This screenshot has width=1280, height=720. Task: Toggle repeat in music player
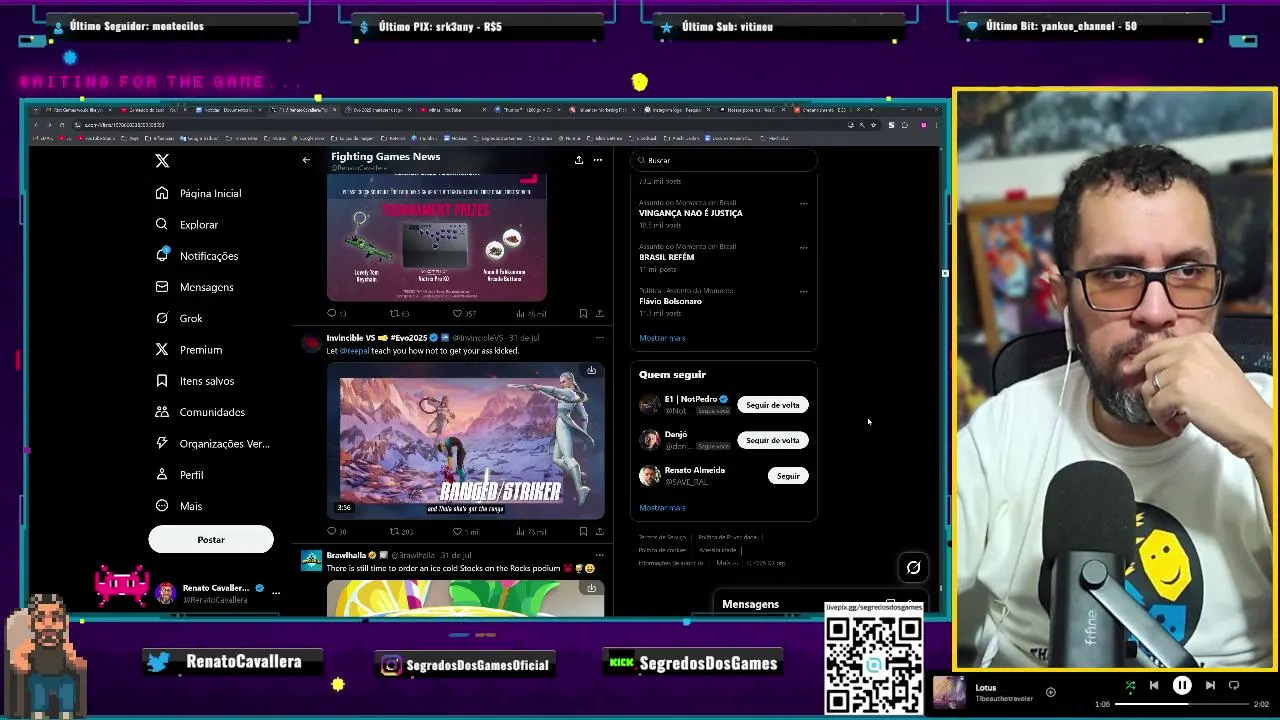1234,685
